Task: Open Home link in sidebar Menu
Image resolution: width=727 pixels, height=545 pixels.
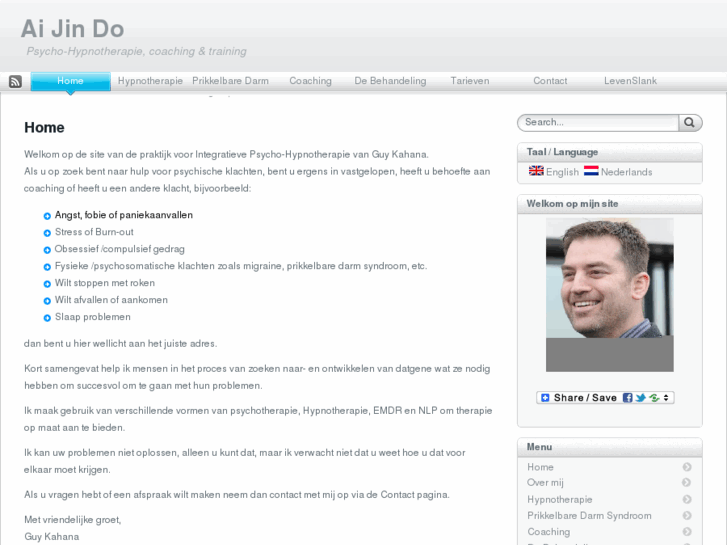Action: point(540,467)
